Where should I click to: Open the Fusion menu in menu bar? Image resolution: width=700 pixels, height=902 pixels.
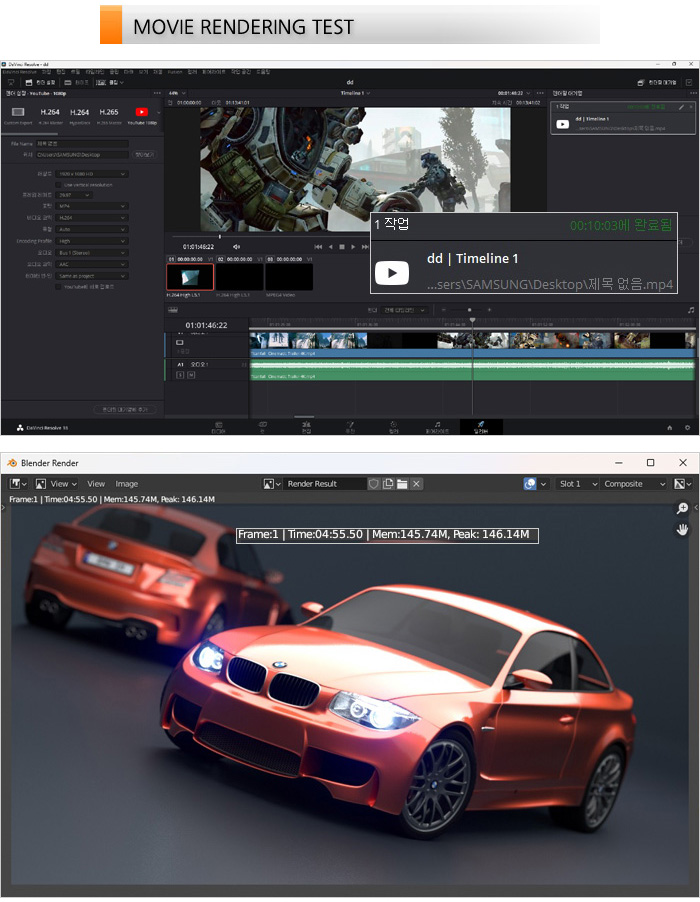click(174, 72)
